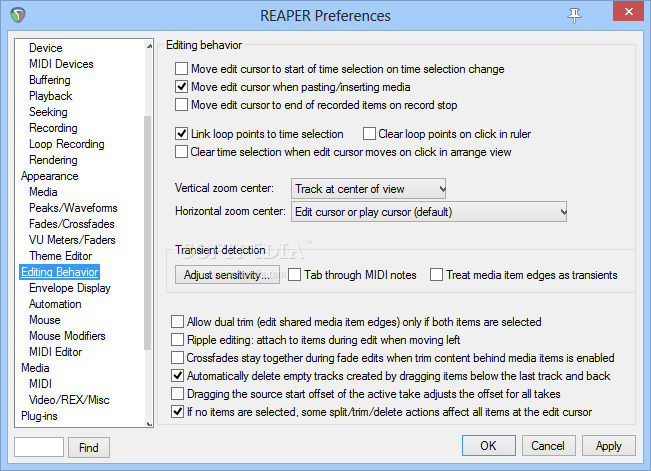Select top-level Media category below MIDI Editor
Image resolution: width=651 pixels, height=471 pixels.
pos(35,368)
